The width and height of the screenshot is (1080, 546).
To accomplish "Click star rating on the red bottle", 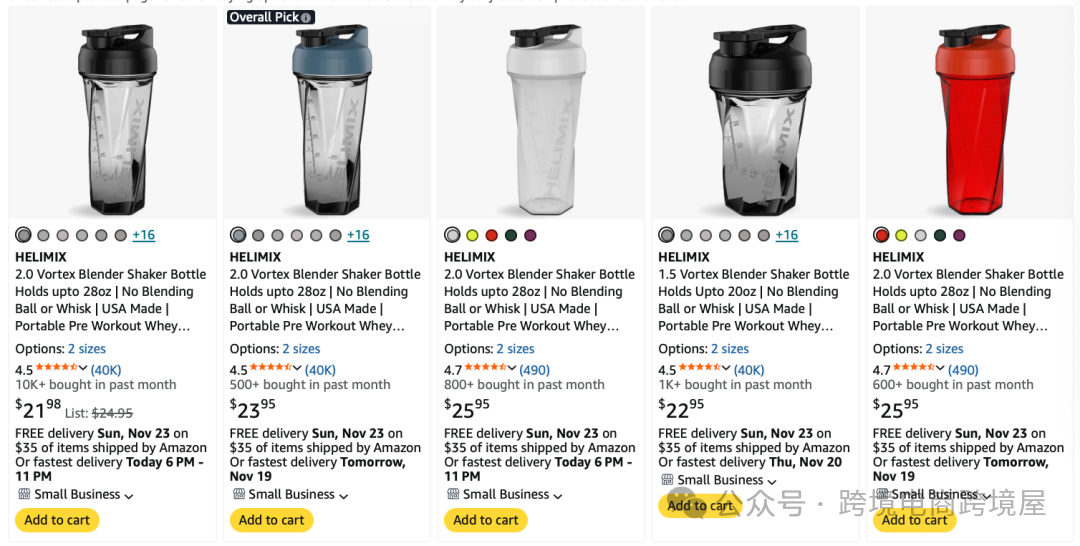I will [912, 369].
